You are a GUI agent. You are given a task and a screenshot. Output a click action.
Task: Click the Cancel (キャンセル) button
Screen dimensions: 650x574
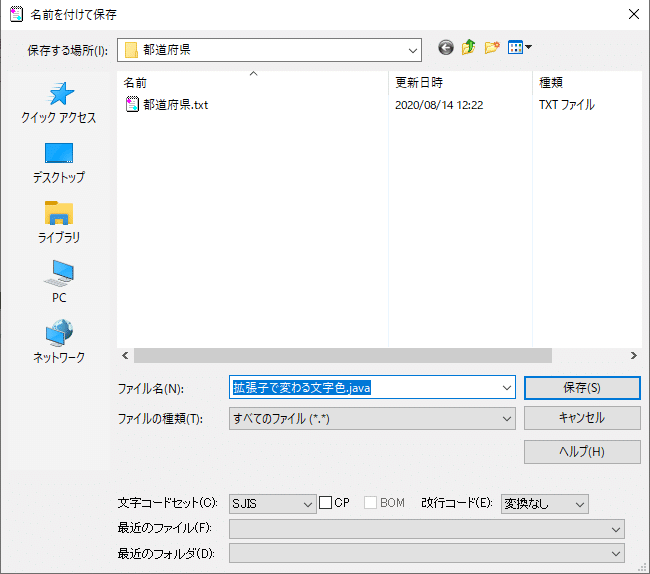click(582, 418)
